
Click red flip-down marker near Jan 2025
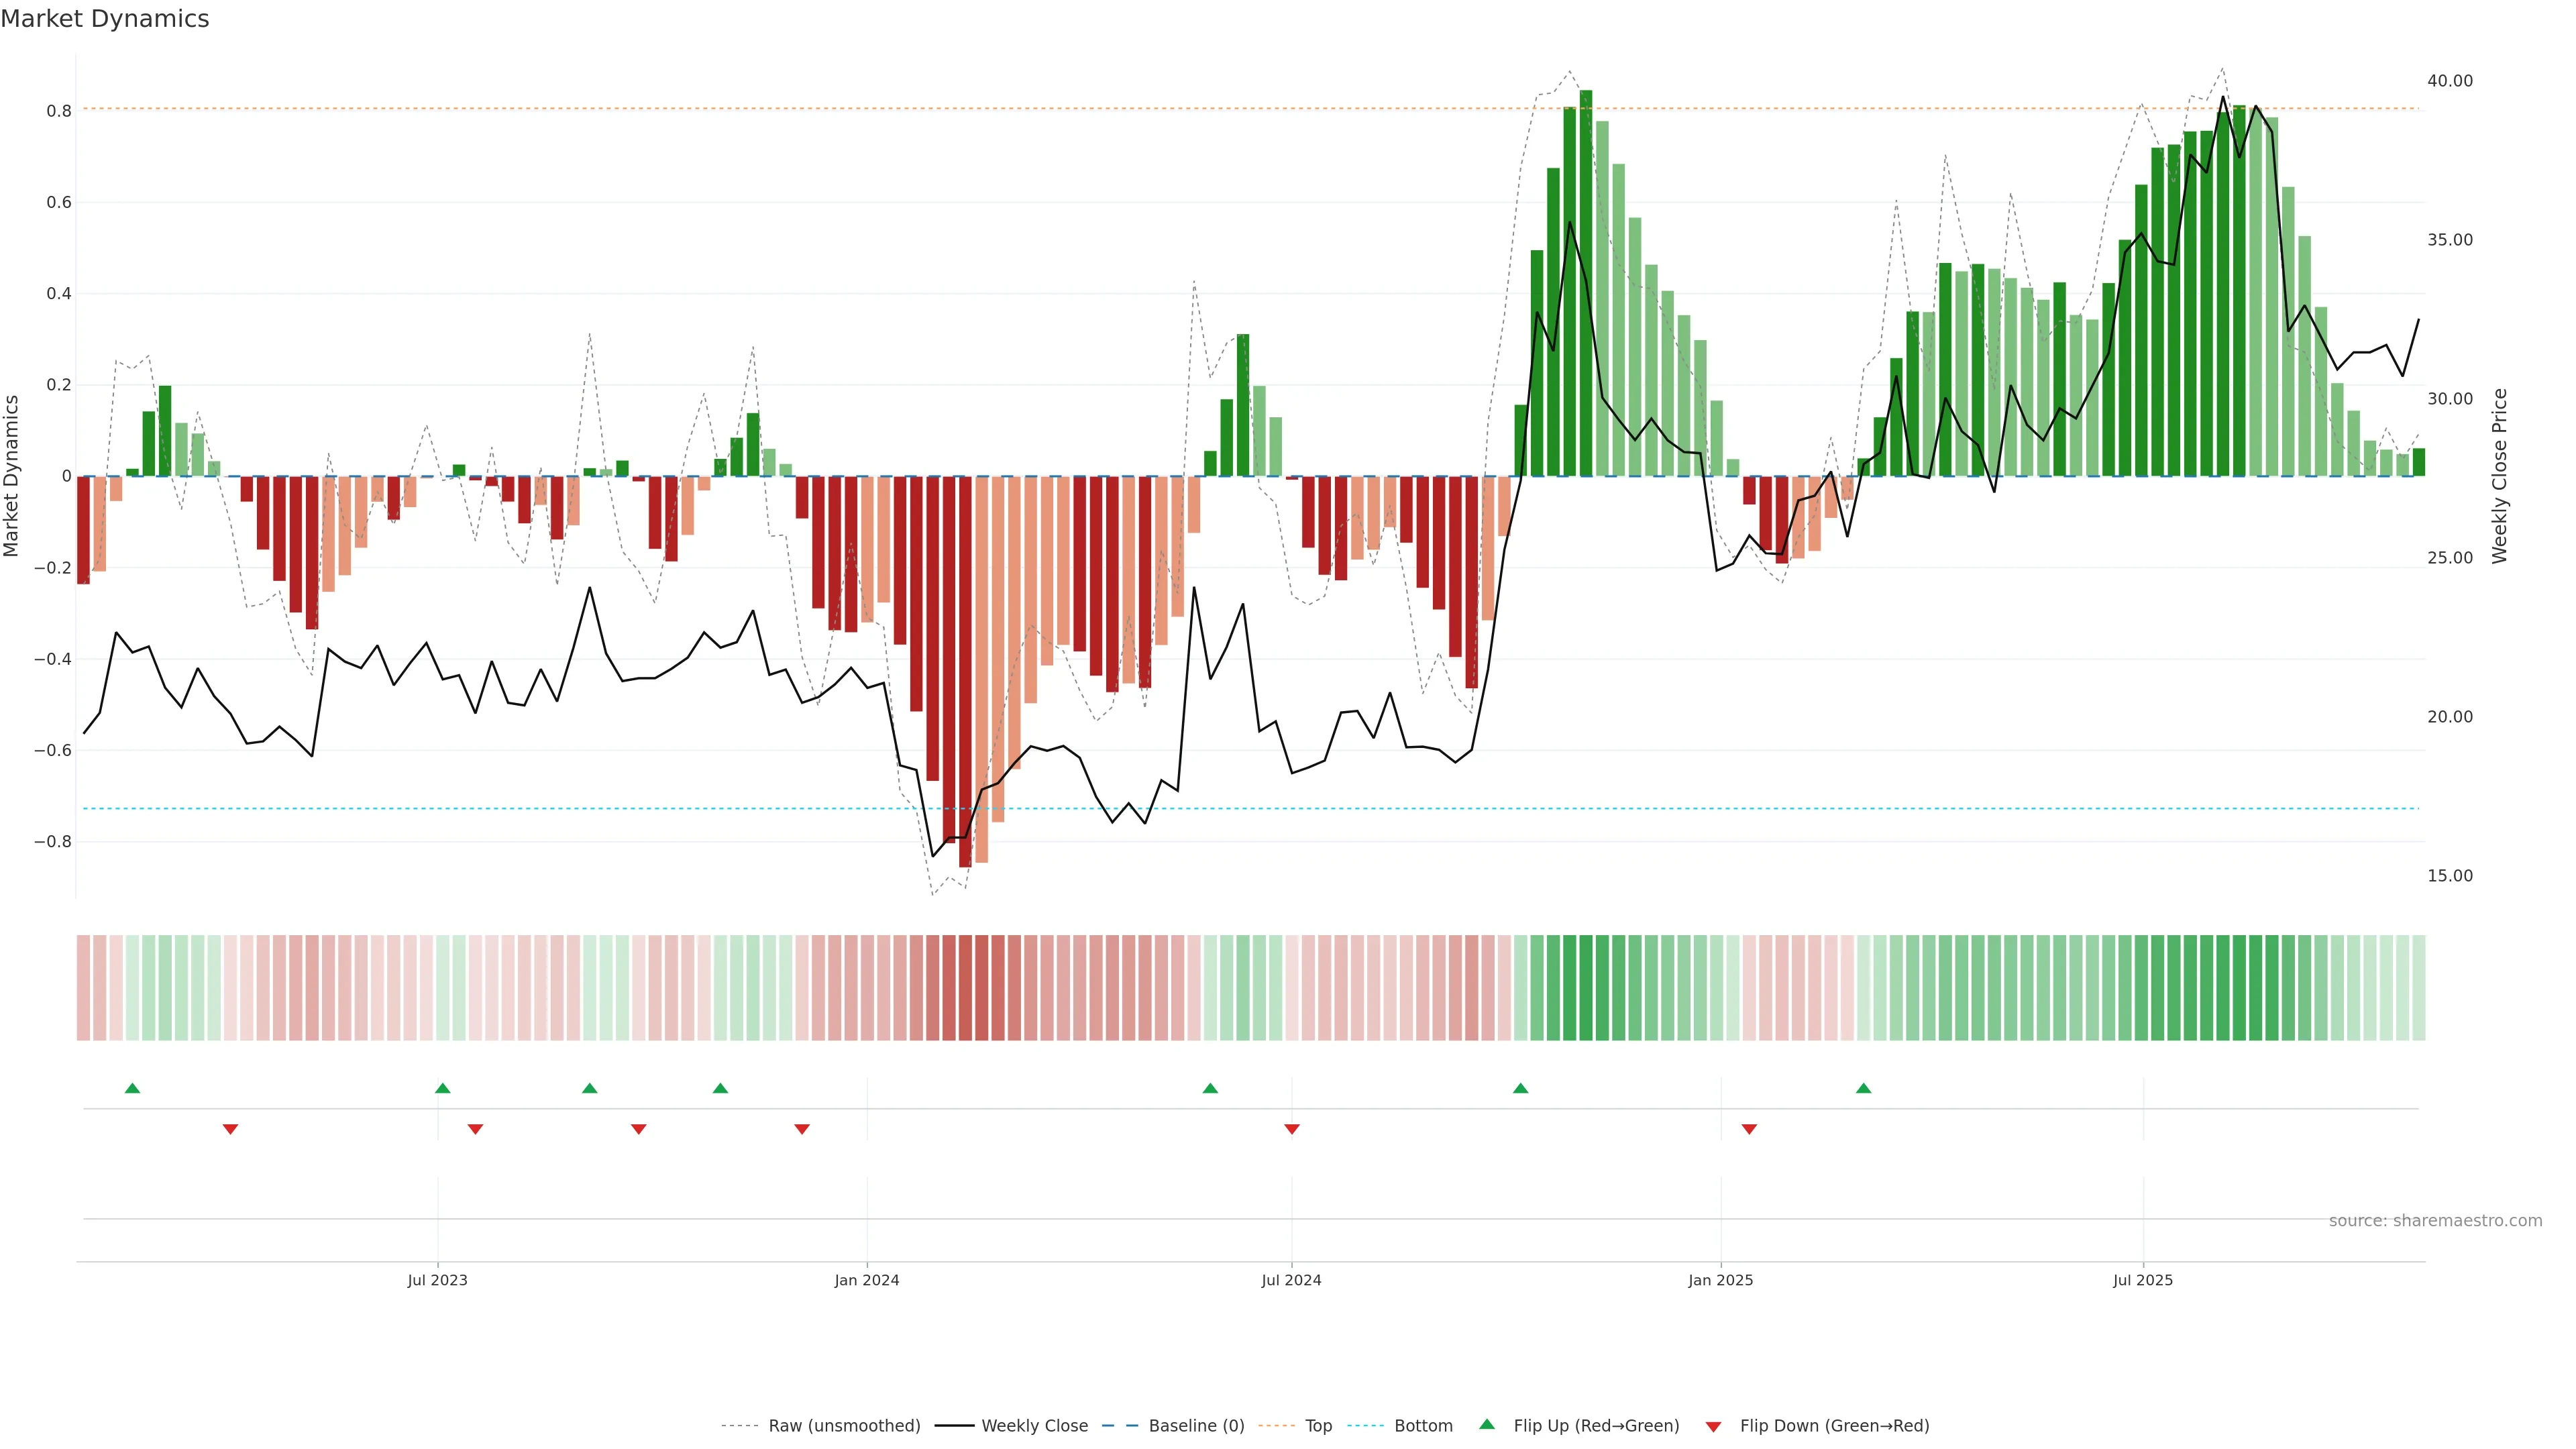coord(1749,1129)
